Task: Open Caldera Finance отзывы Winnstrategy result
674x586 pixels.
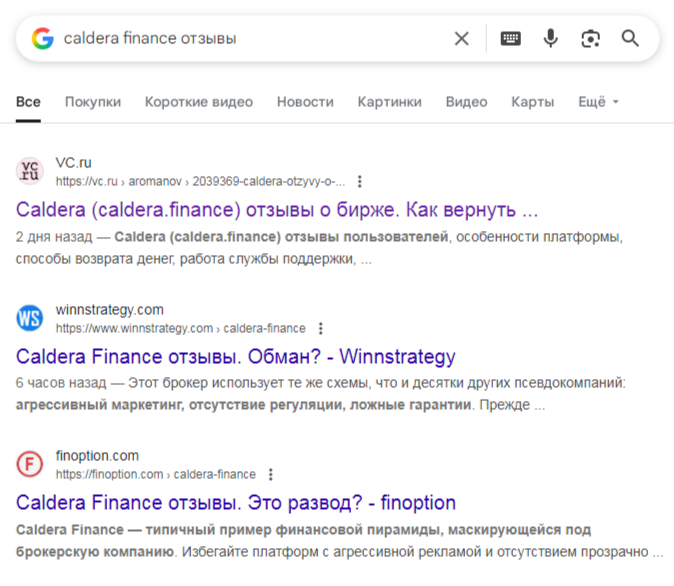Action: pos(236,357)
